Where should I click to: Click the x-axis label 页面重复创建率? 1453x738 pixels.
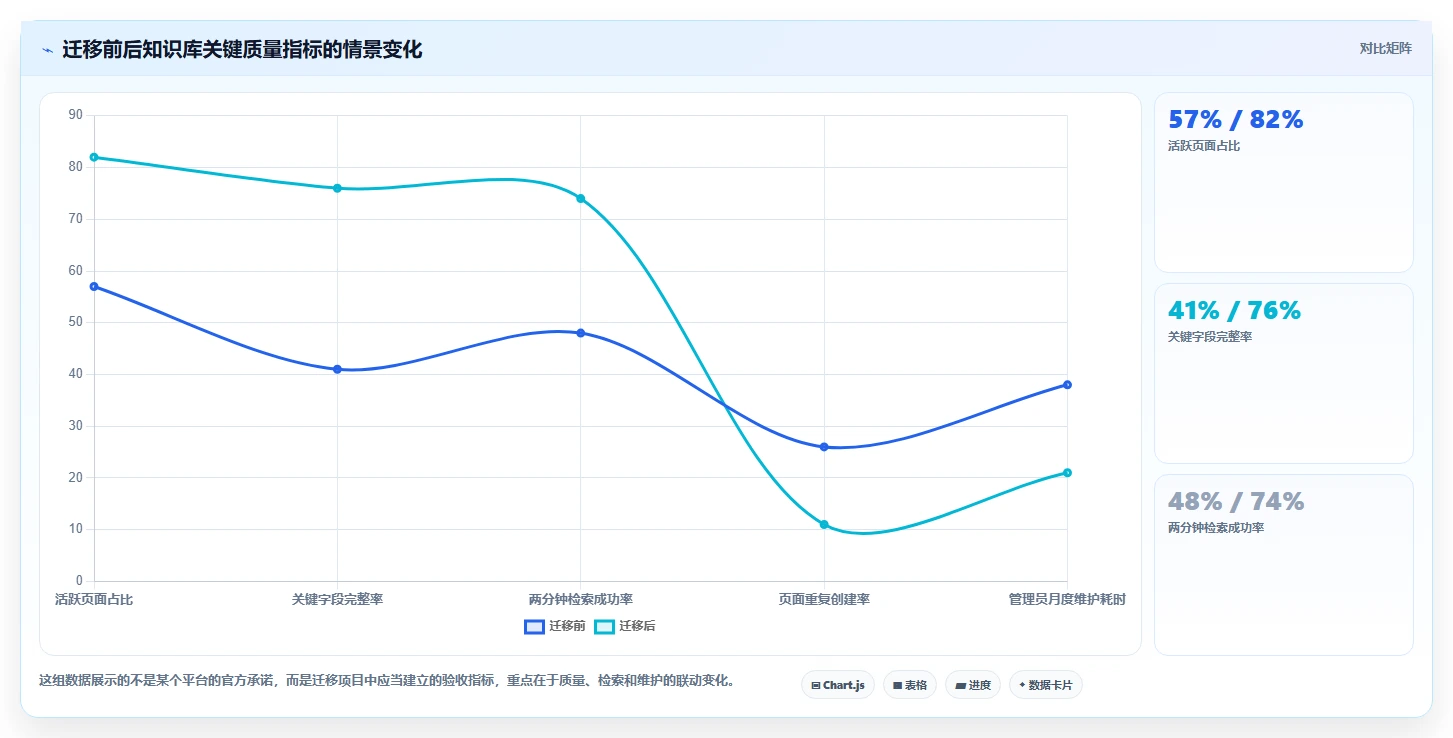(x=824, y=600)
